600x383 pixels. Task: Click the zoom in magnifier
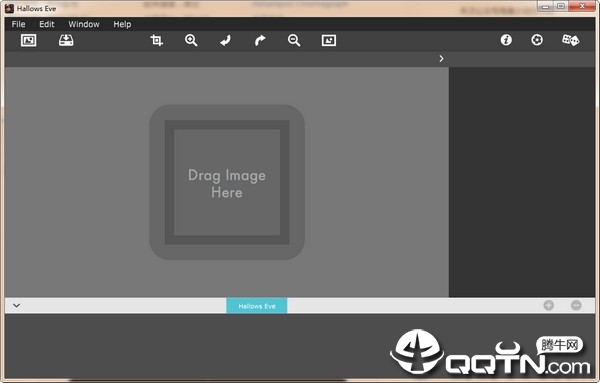click(191, 40)
